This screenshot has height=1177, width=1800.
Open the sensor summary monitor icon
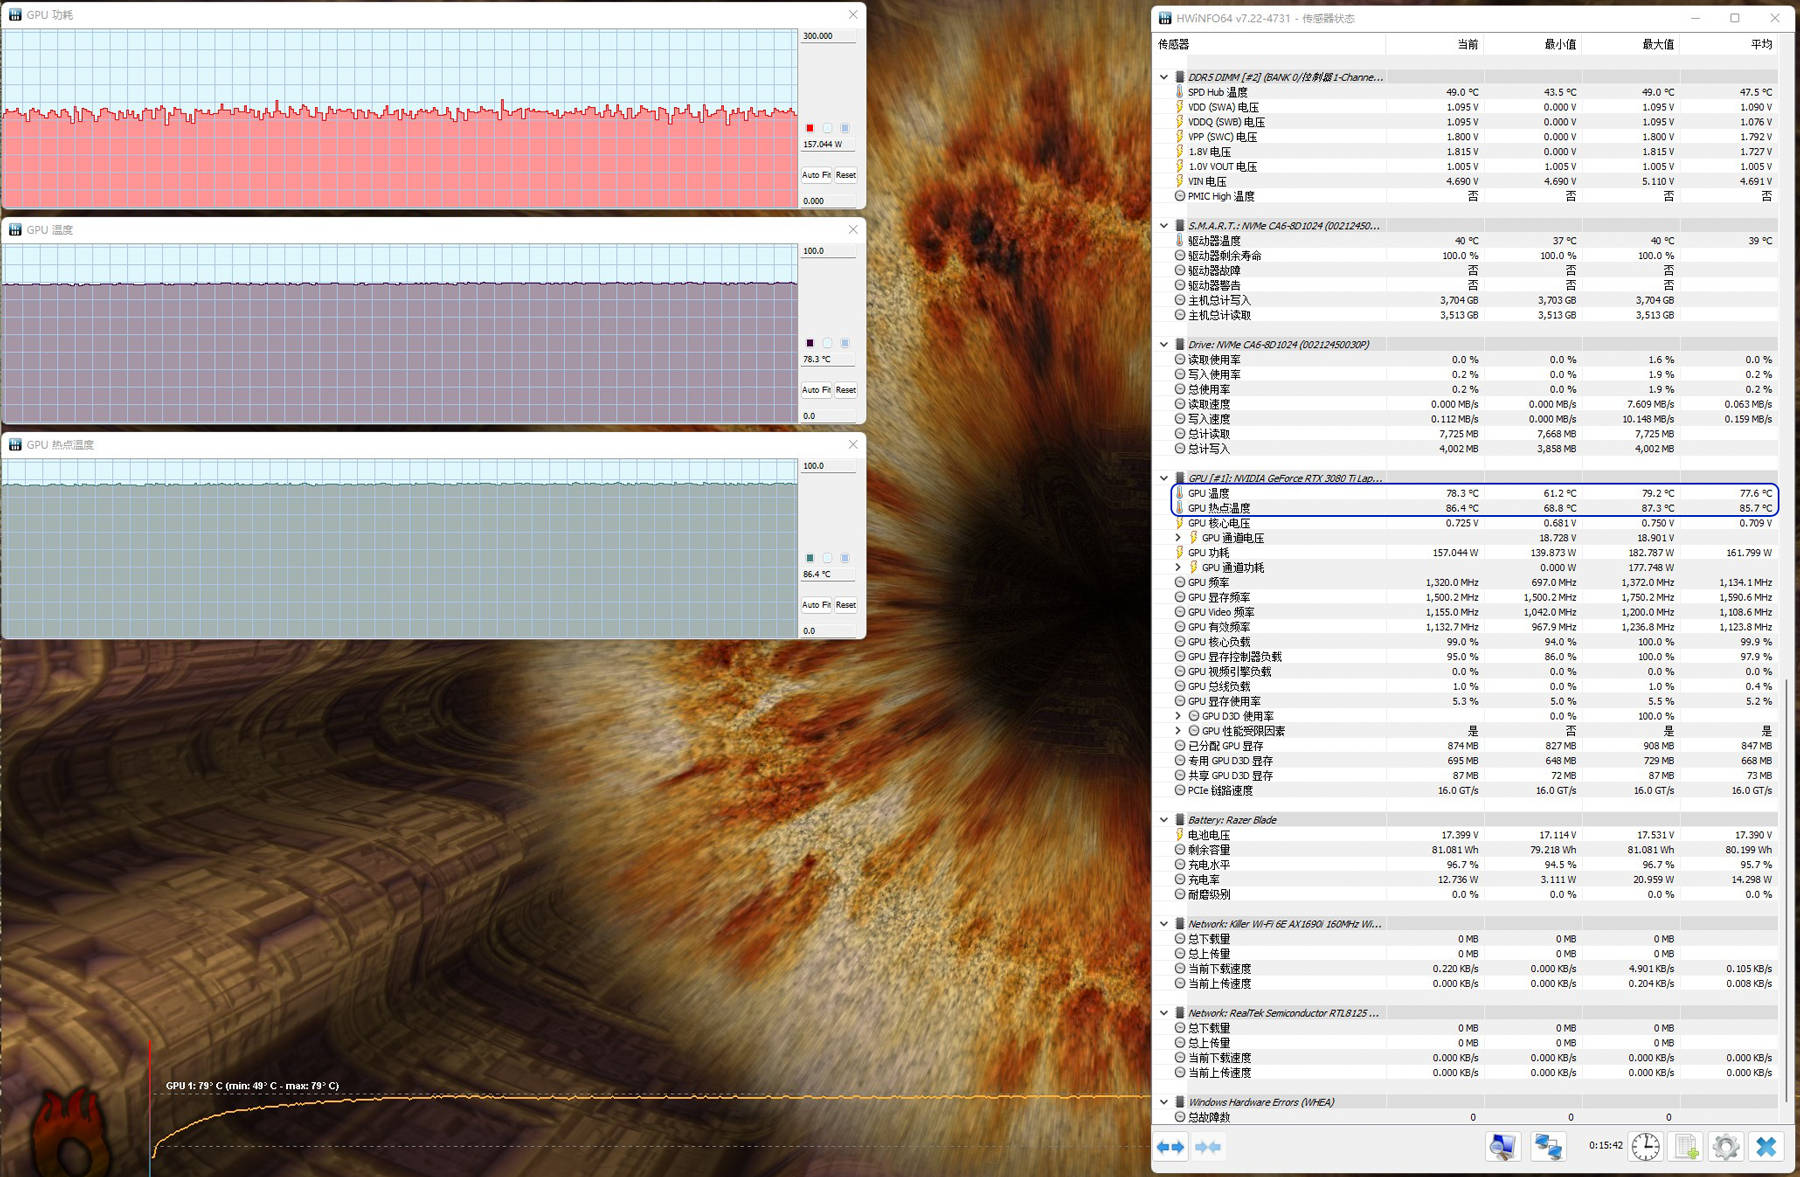[x=1501, y=1147]
